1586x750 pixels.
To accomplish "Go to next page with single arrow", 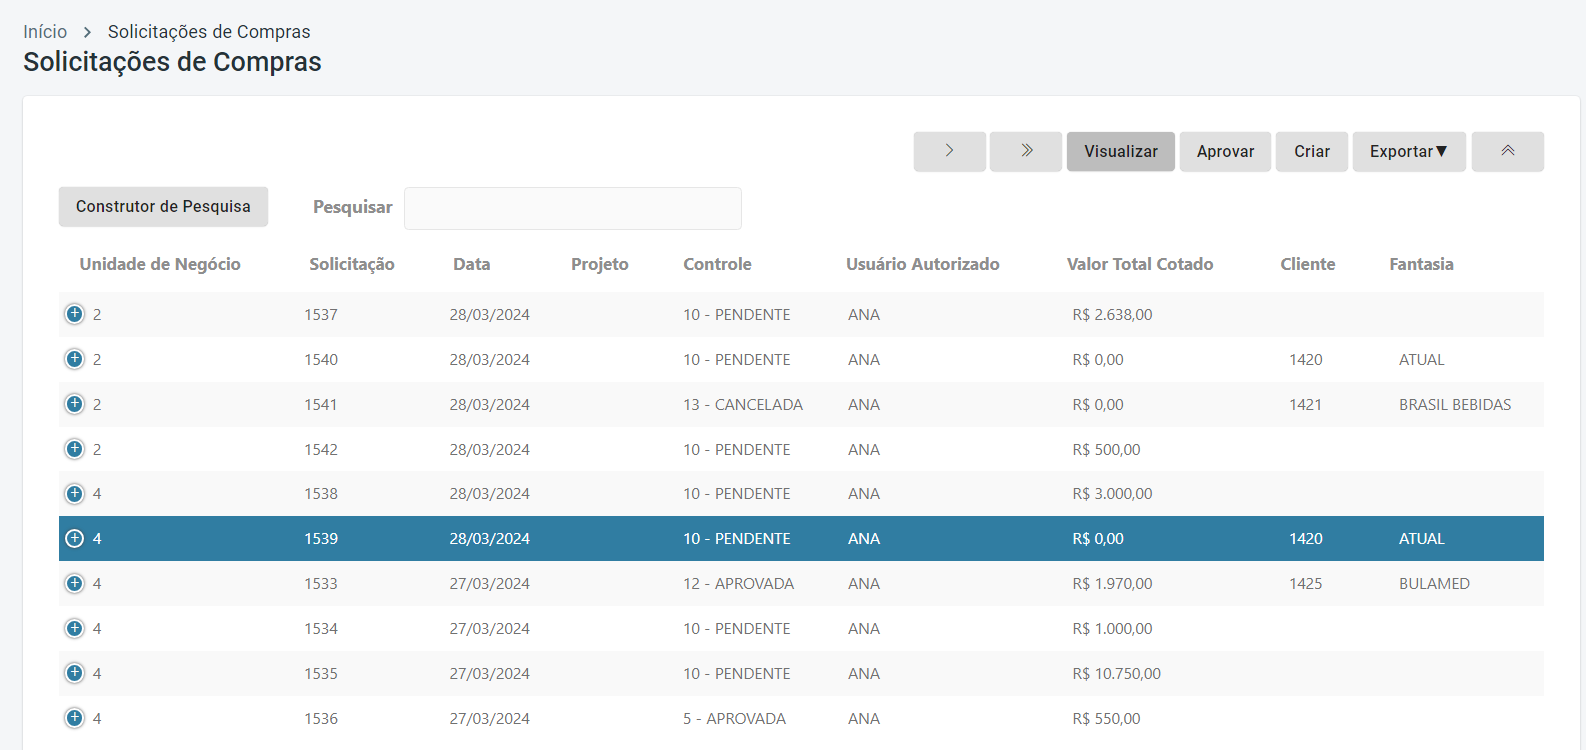I will (949, 151).
